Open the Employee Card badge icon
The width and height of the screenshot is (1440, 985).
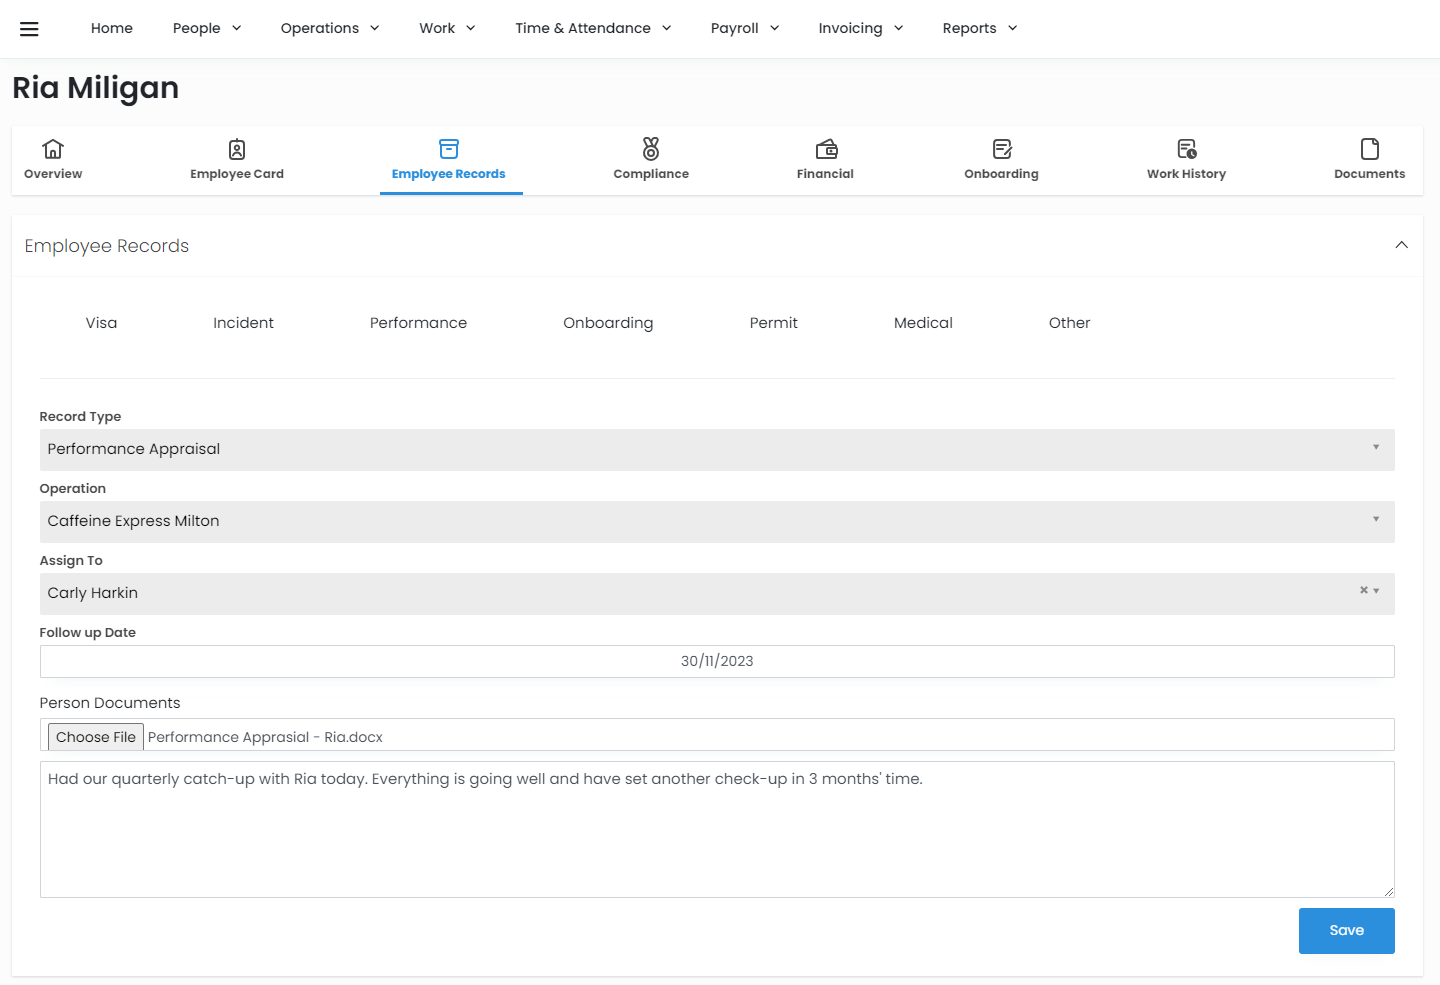237,149
